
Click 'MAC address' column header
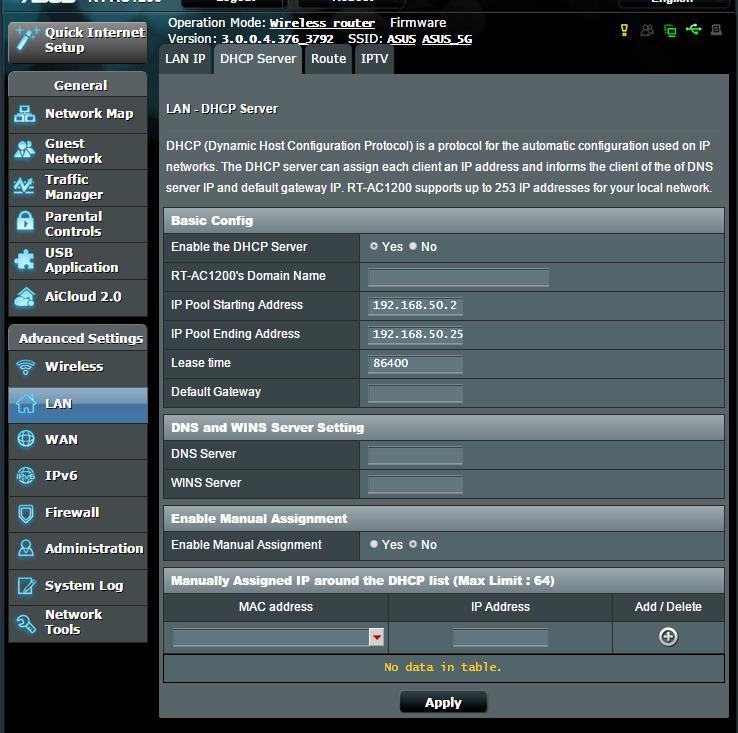point(276,606)
